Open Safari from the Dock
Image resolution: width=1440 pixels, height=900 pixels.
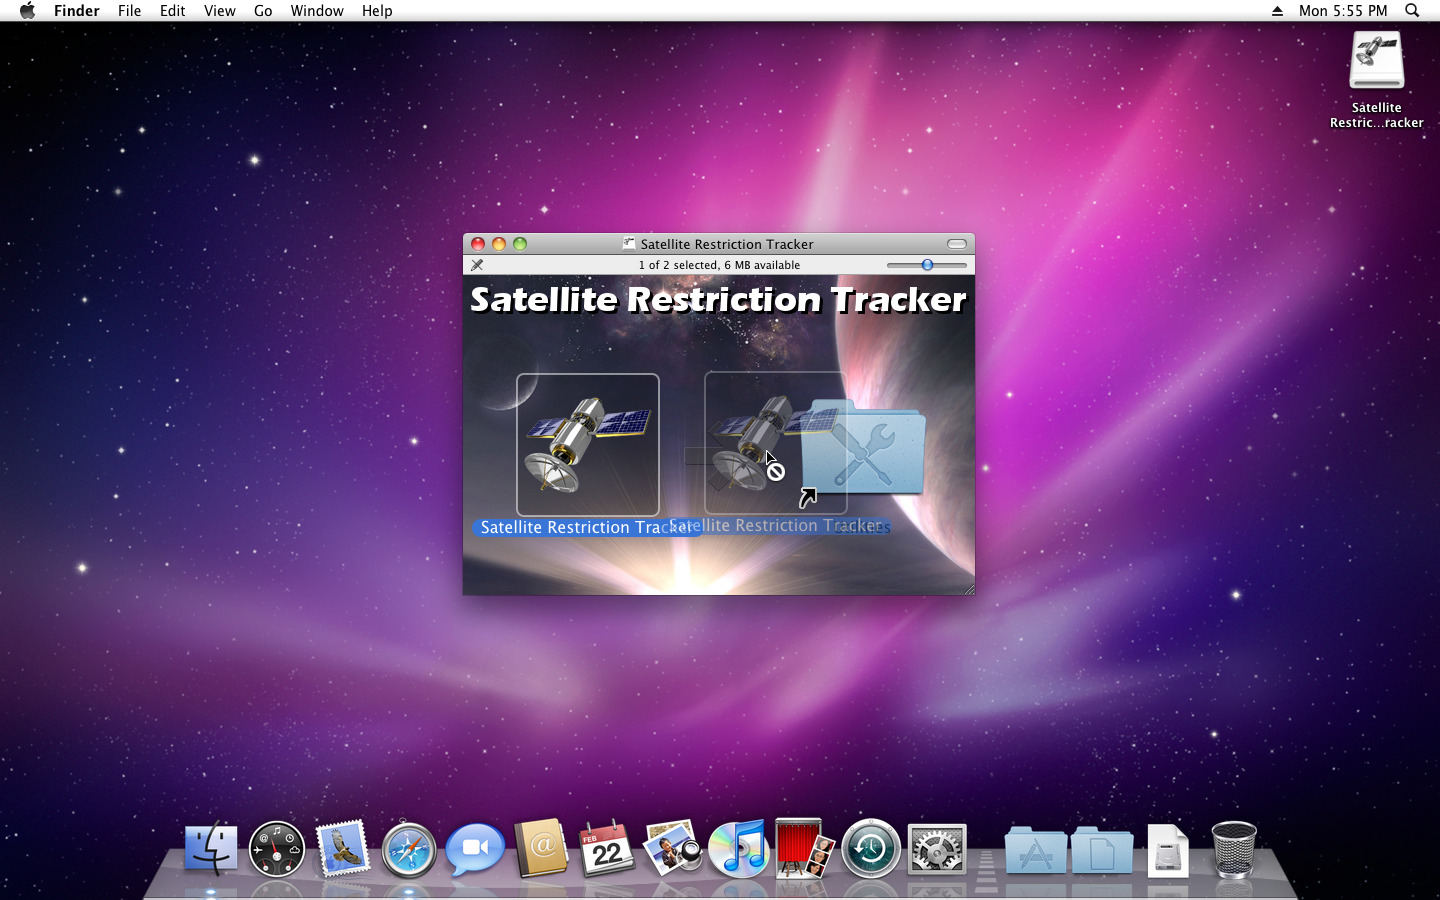pyautogui.click(x=409, y=851)
